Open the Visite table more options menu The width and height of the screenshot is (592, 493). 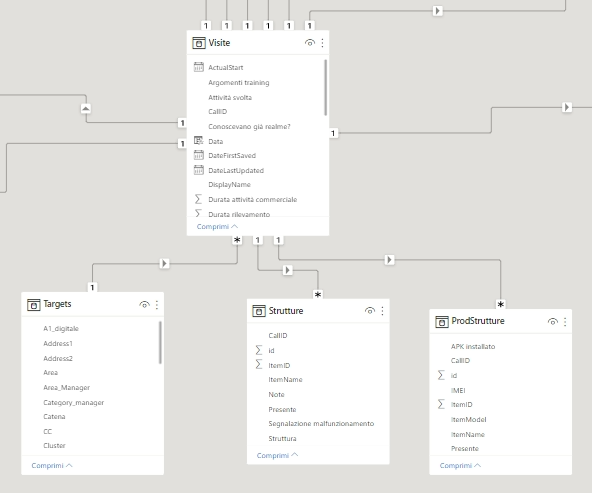coord(322,43)
